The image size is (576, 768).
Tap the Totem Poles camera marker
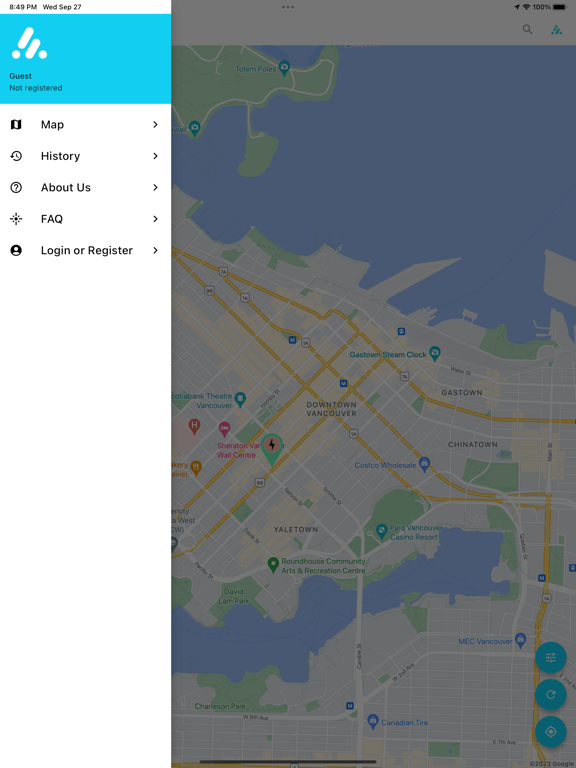284,66
